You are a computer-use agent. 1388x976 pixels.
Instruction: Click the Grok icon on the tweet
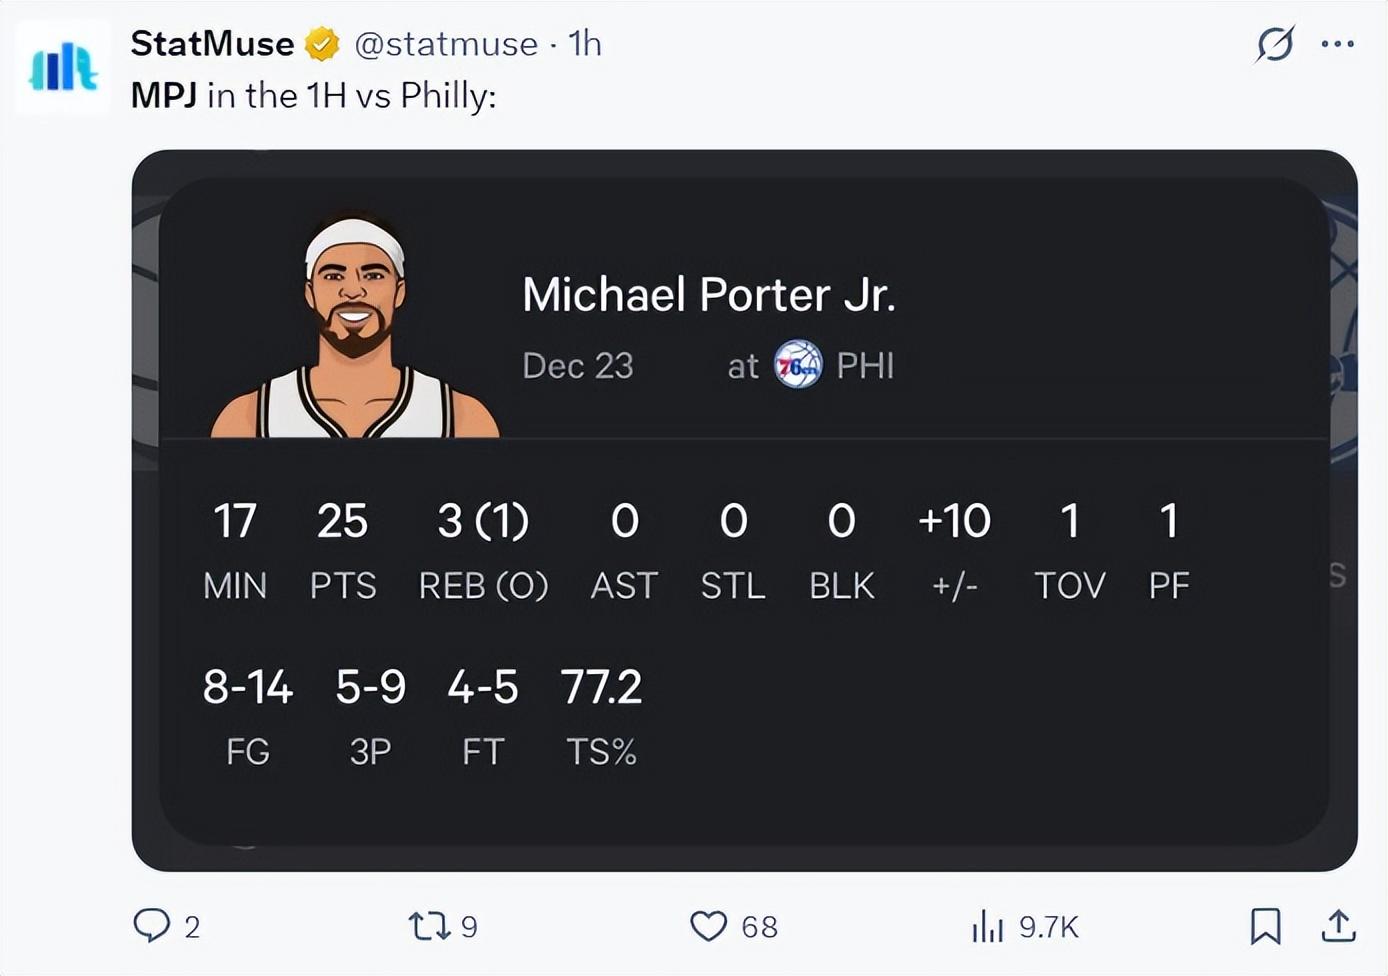tap(1275, 44)
